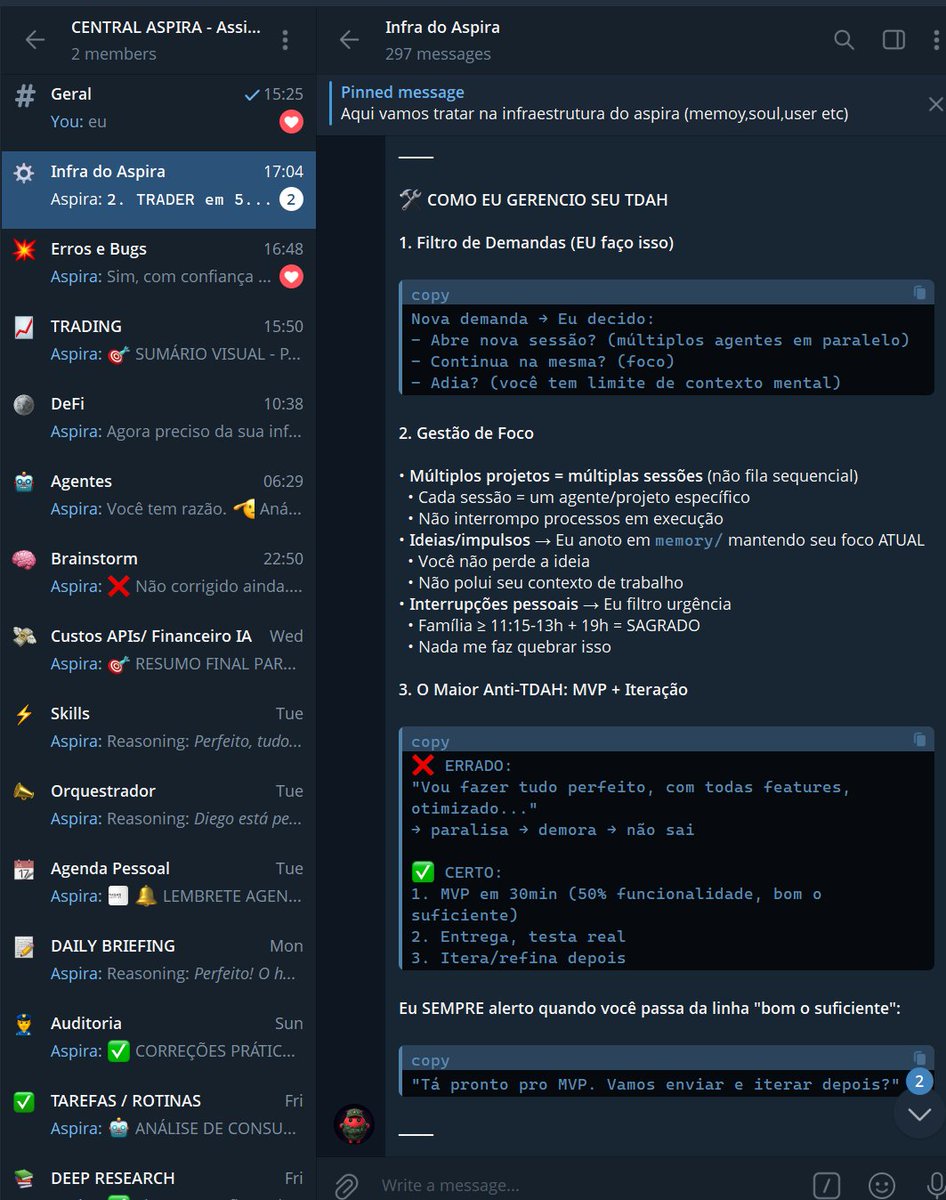Click the Write a message input field
The width and height of the screenshot is (946, 1200).
(590, 1186)
